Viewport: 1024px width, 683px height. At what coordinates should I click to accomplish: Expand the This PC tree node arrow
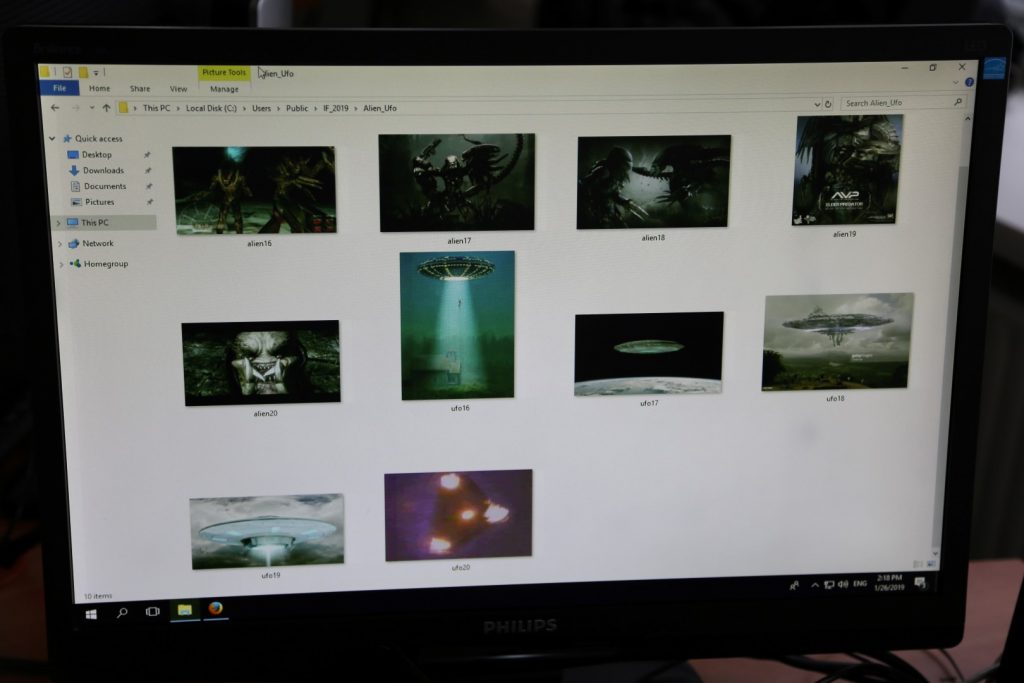[x=59, y=223]
